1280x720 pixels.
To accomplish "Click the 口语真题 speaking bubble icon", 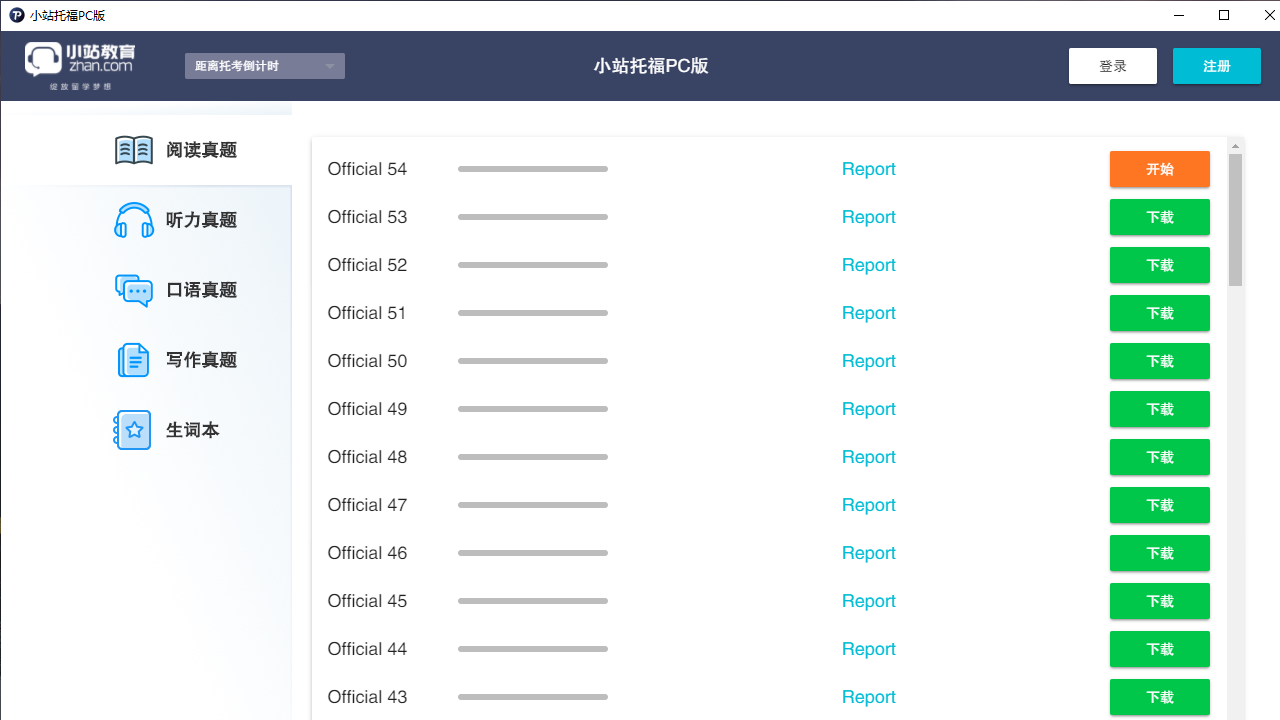I will 133,289.
